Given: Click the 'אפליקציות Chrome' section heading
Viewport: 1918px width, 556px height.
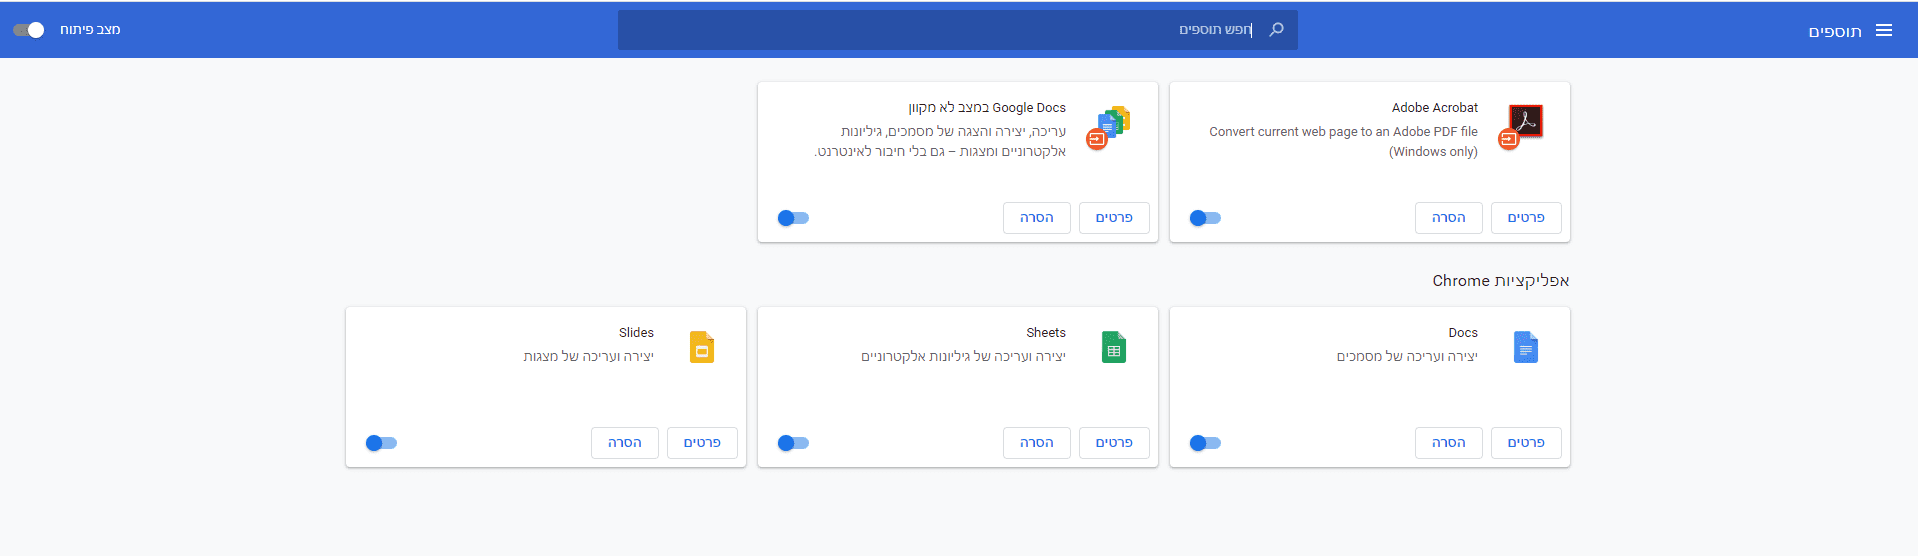Looking at the screenshot, I should click(x=1500, y=281).
